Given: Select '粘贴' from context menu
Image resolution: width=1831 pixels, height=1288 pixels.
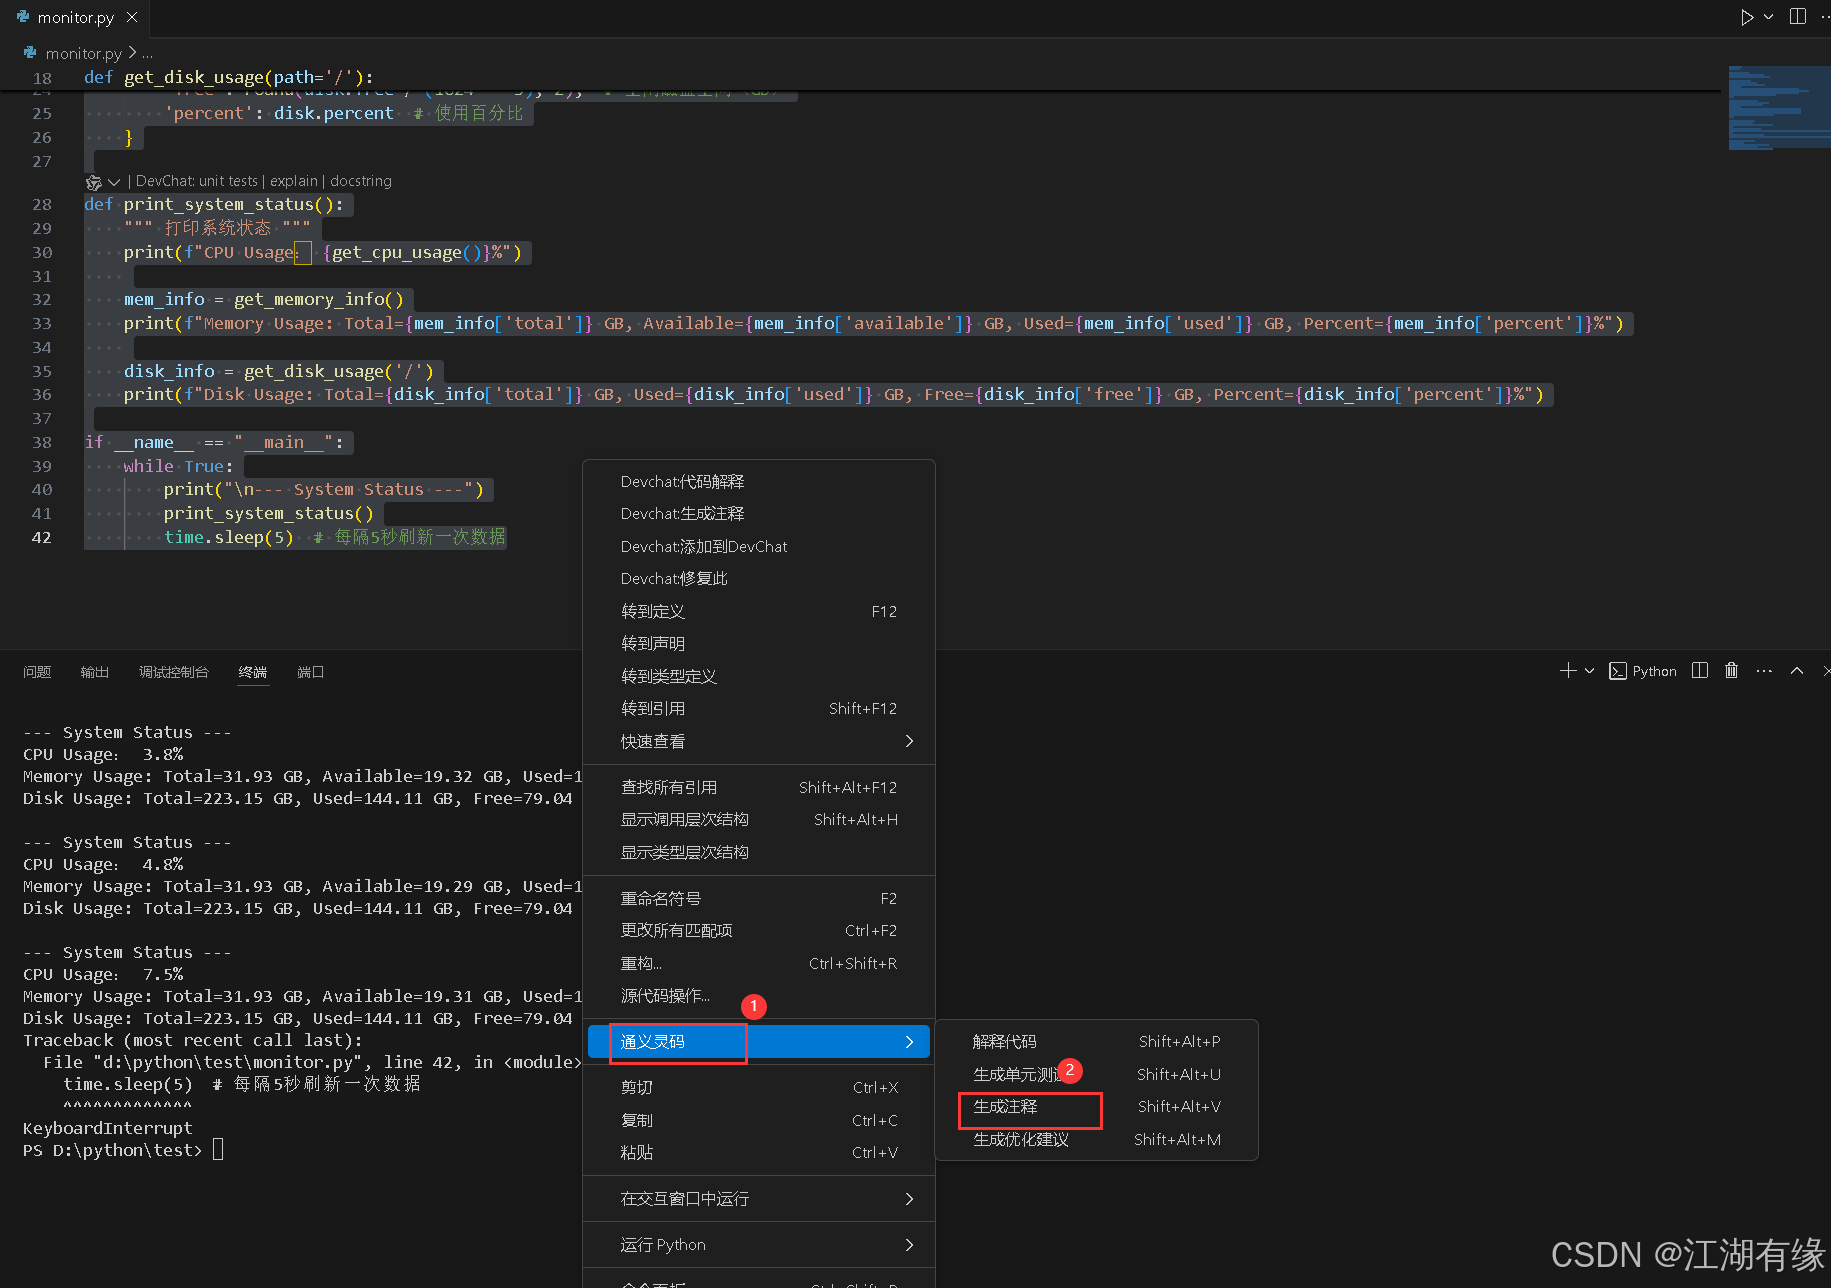Looking at the screenshot, I should 759,1153.
